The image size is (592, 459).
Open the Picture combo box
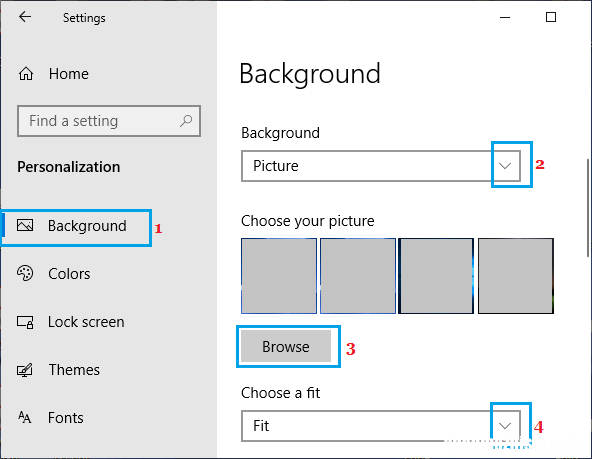click(381, 166)
